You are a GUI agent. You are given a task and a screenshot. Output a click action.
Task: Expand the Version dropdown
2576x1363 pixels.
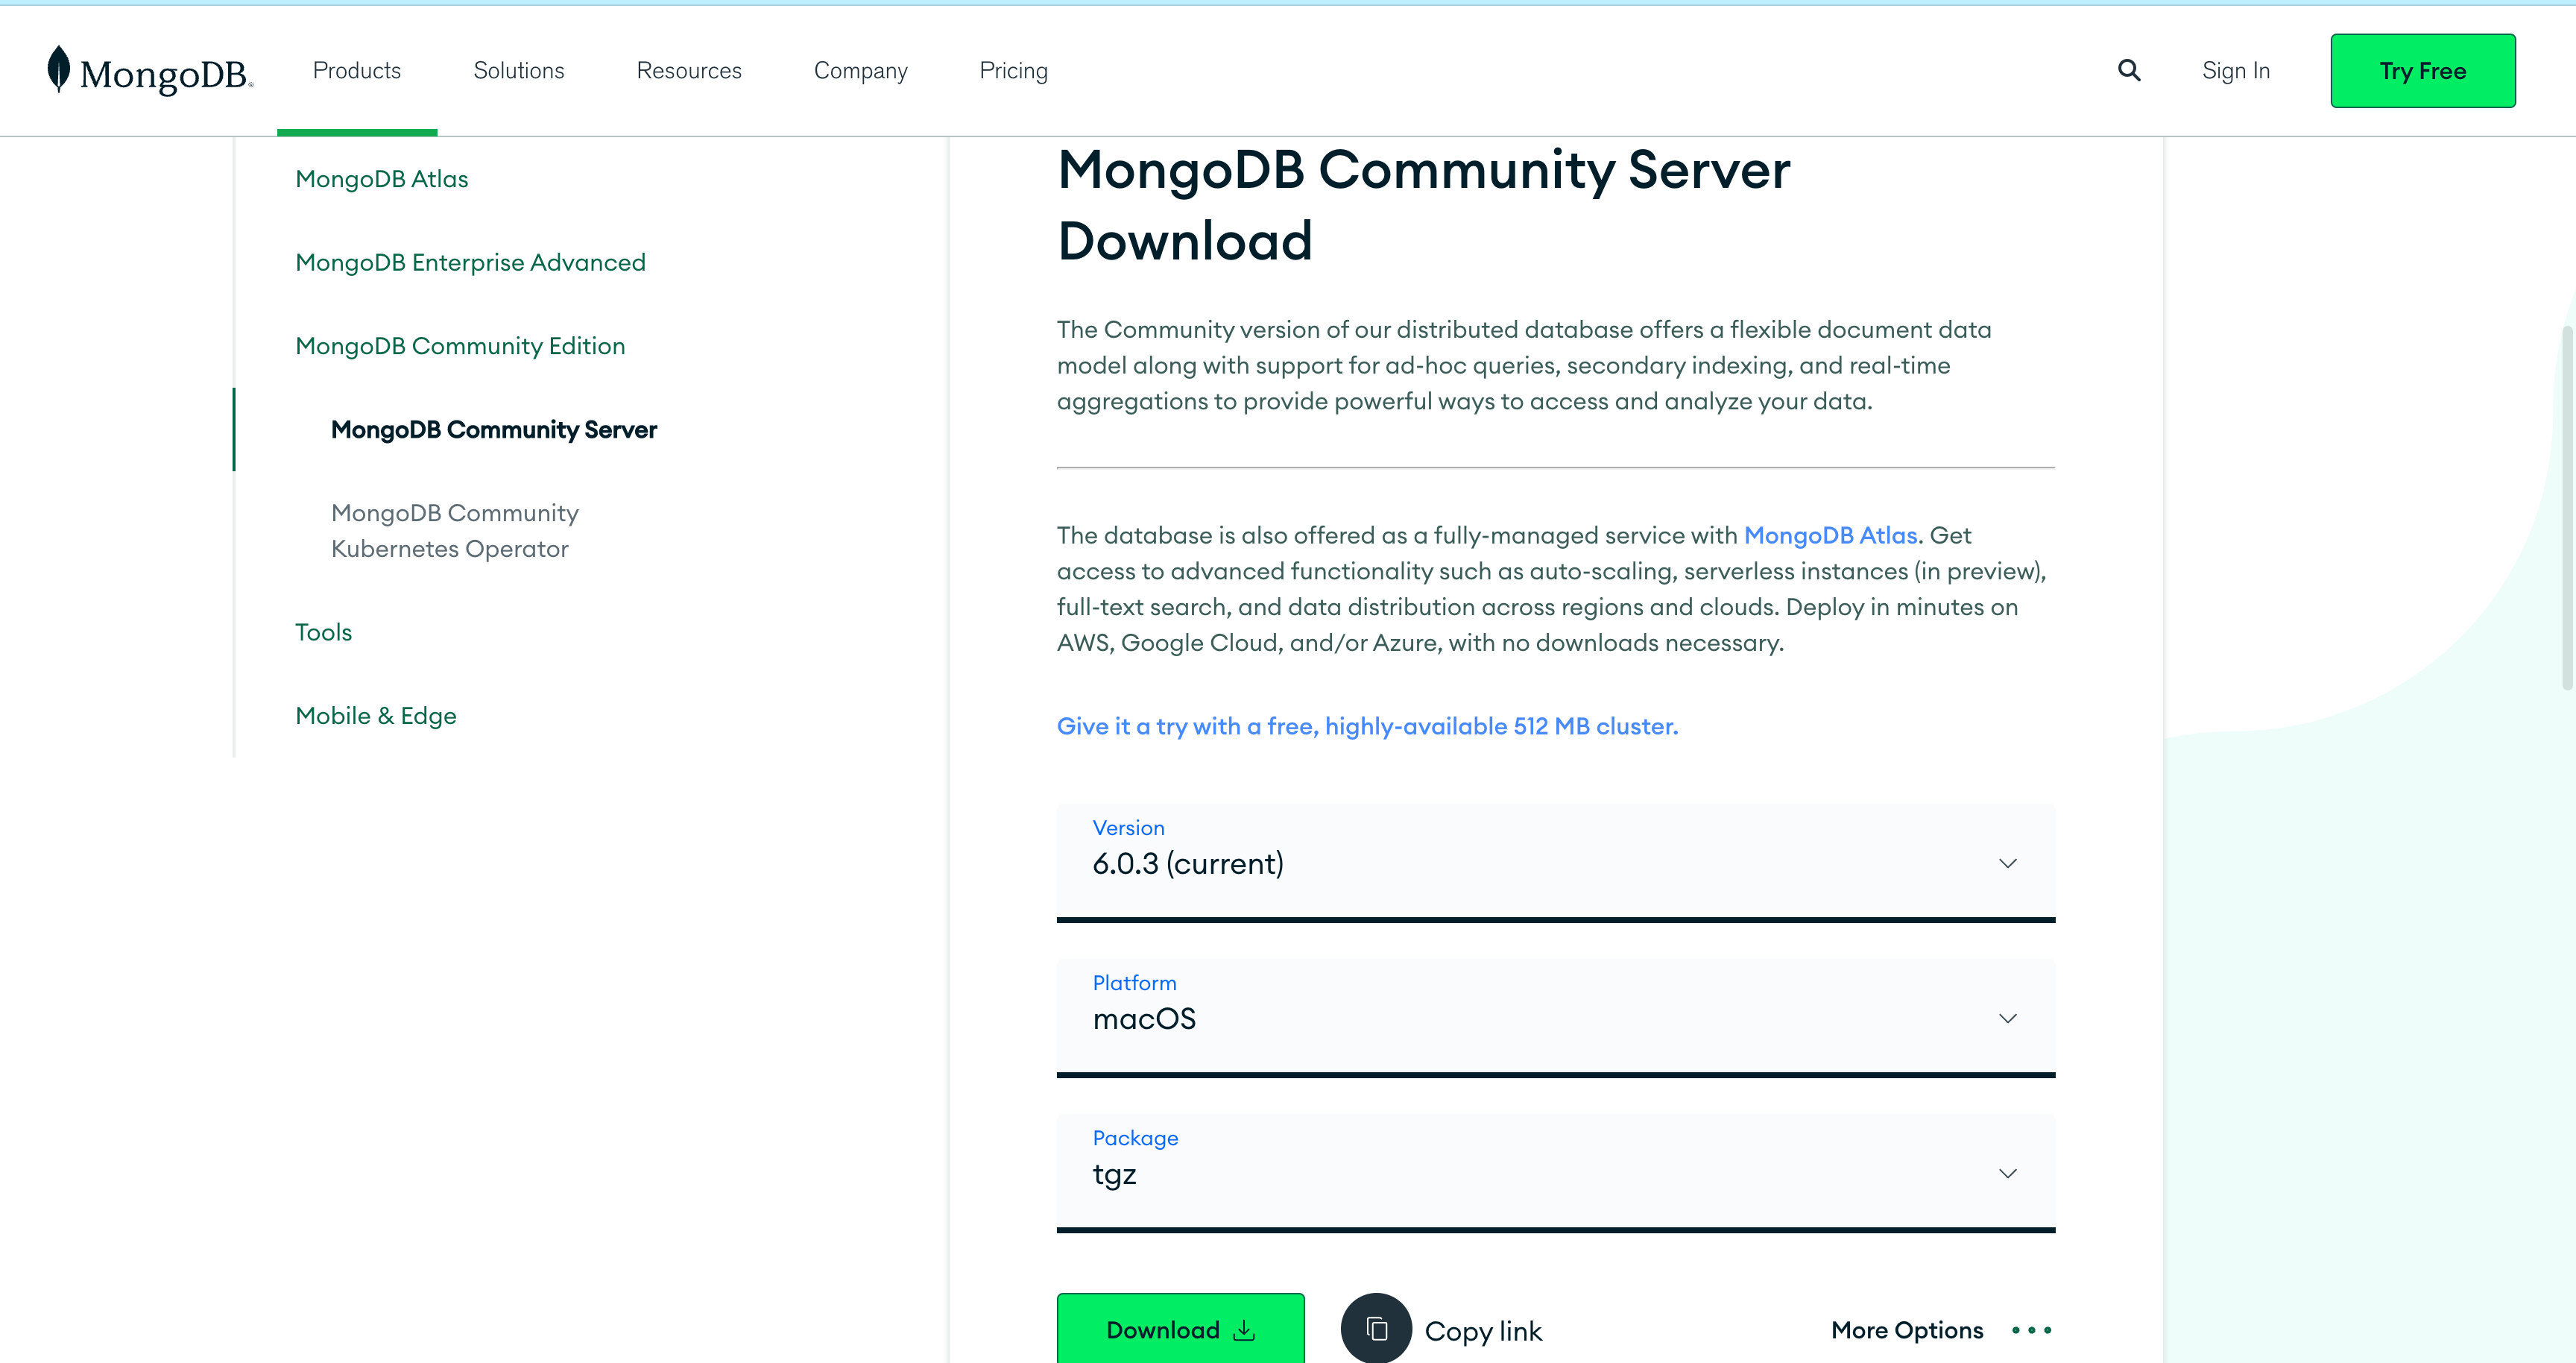(1556, 862)
